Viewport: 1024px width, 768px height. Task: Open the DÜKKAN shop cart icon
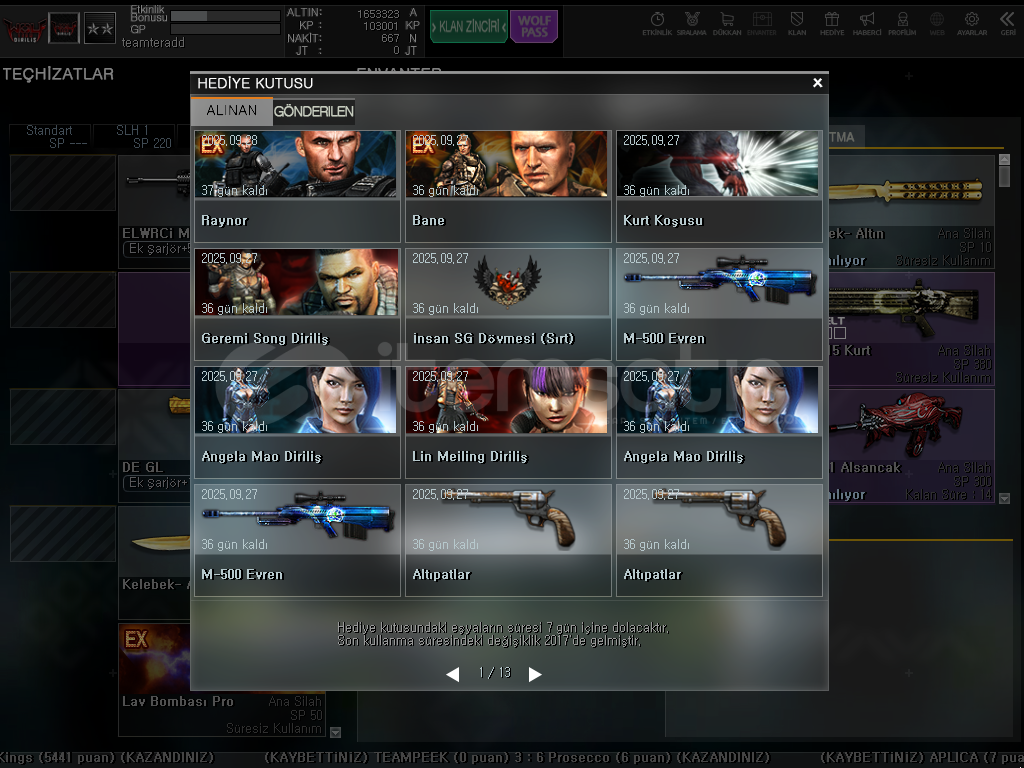[727, 24]
